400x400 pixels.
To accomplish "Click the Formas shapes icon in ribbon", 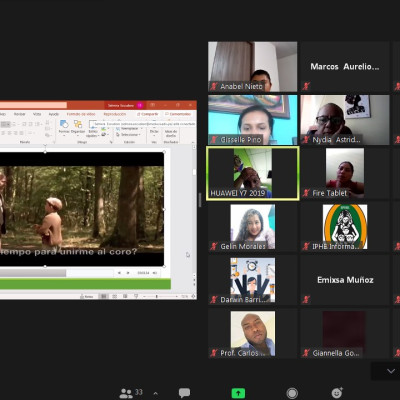I will point(64,127).
